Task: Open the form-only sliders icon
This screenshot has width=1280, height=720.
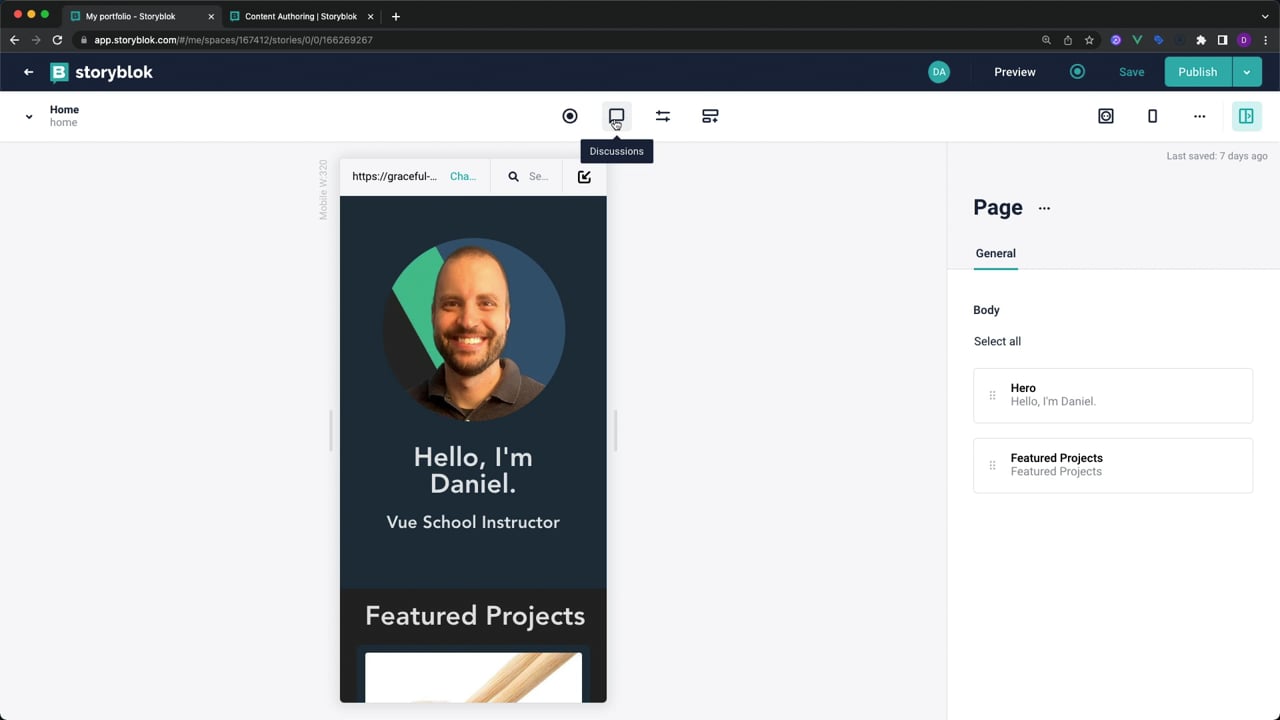Action: pyautogui.click(x=663, y=116)
